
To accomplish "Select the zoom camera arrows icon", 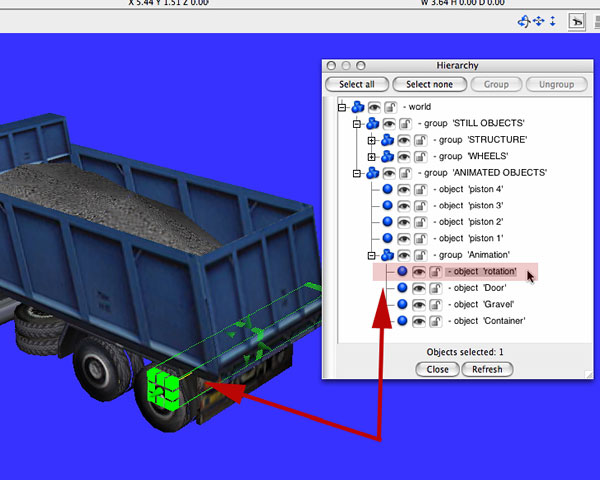I will pos(553,21).
